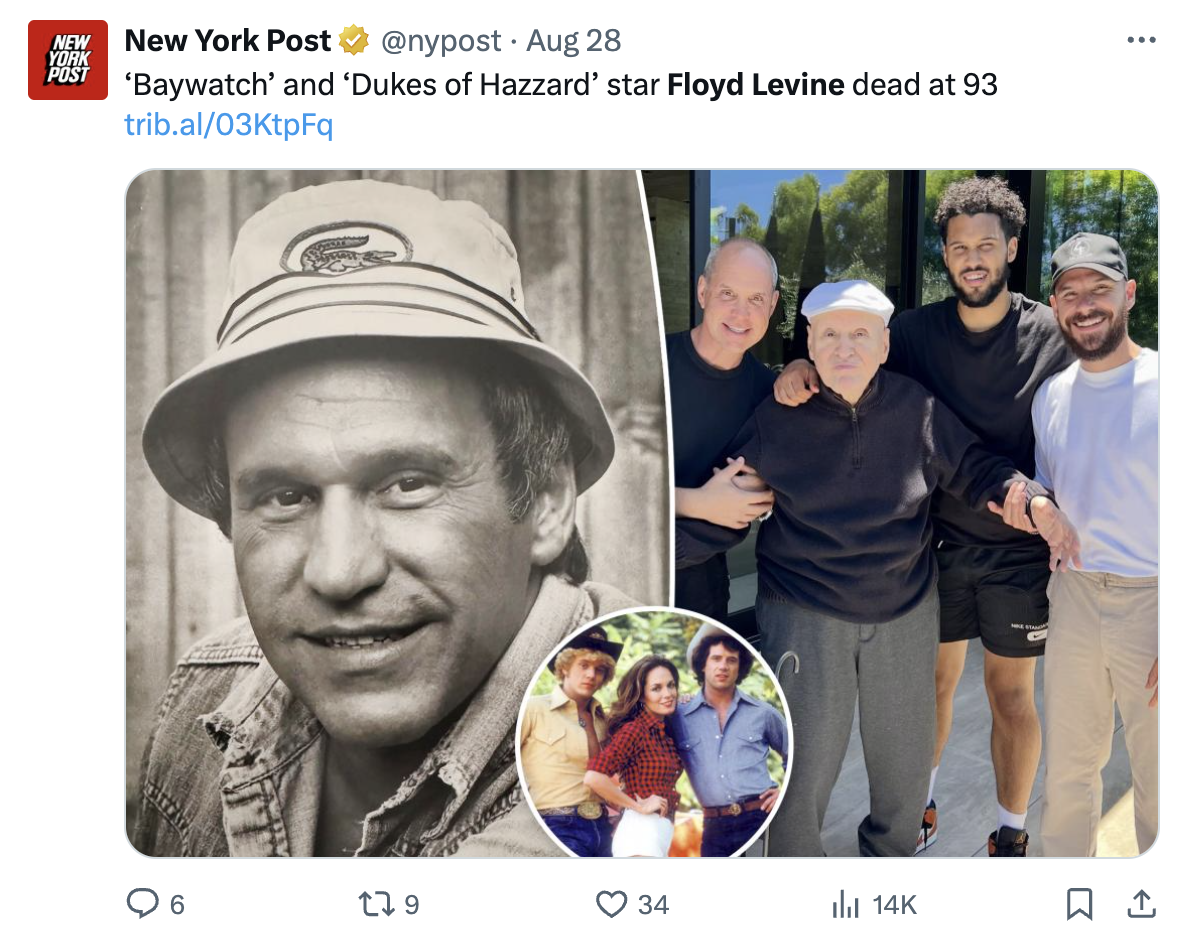Viewport: 1190px width, 946px height.
Task: Click the bold Floyd Levine text
Action: click(x=755, y=84)
